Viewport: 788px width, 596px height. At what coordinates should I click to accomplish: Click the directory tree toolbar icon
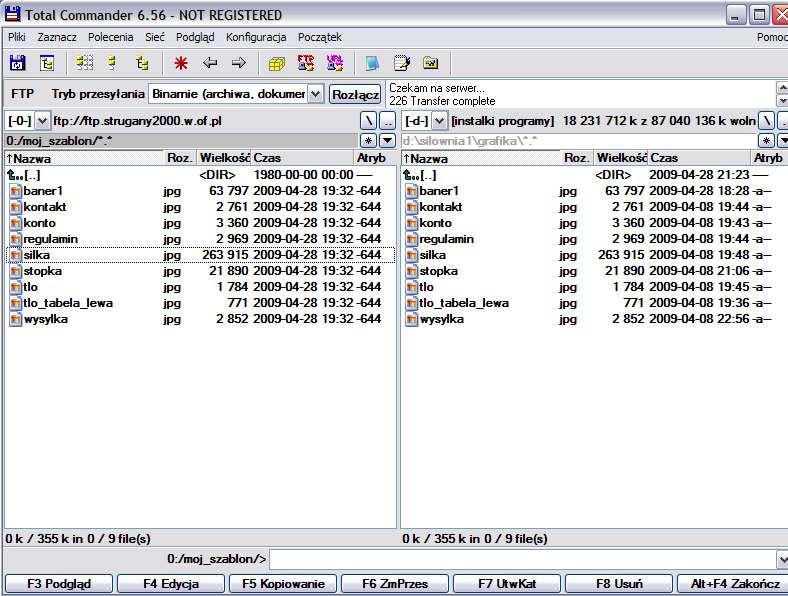[x=47, y=63]
